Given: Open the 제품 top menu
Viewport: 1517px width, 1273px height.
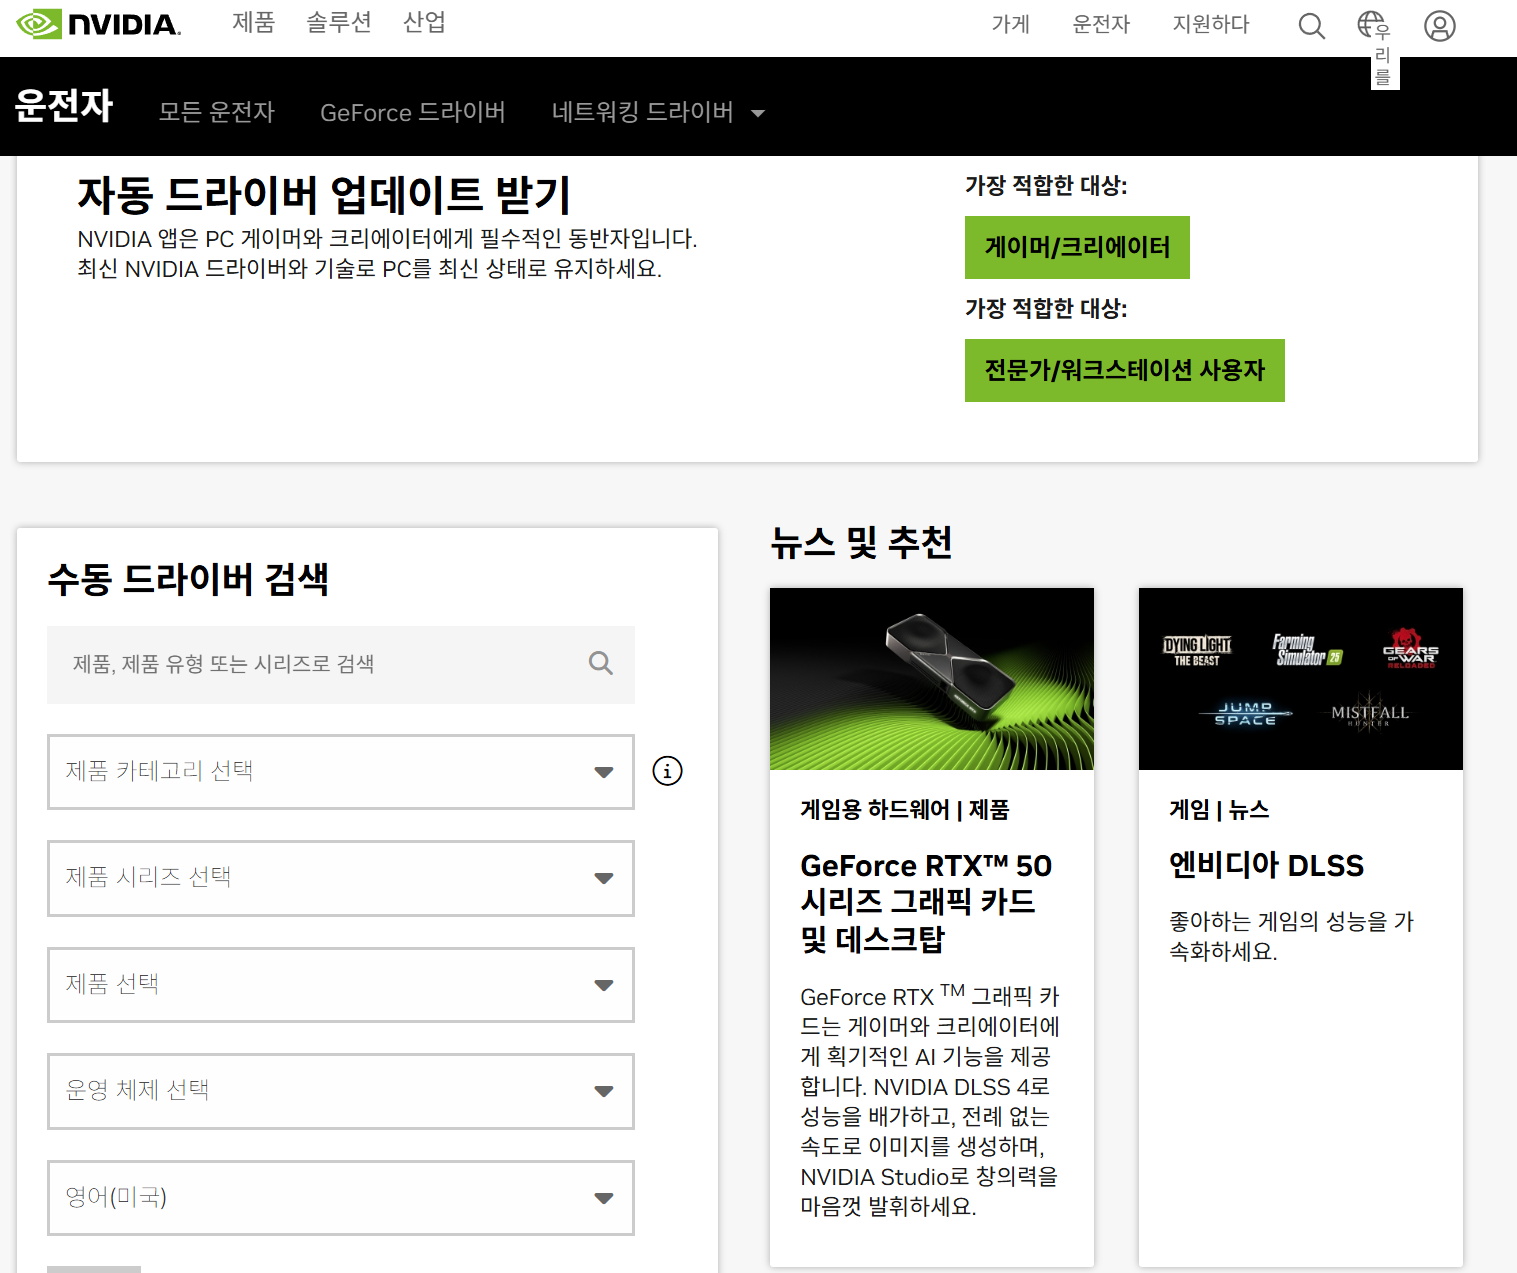Looking at the screenshot, I should [x=253, y=22].
